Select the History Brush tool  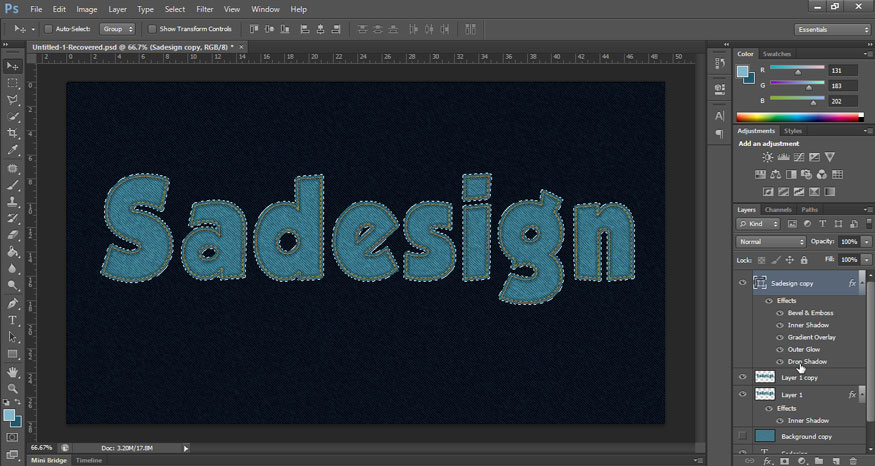pyautogui.click(x=12, y=218)
